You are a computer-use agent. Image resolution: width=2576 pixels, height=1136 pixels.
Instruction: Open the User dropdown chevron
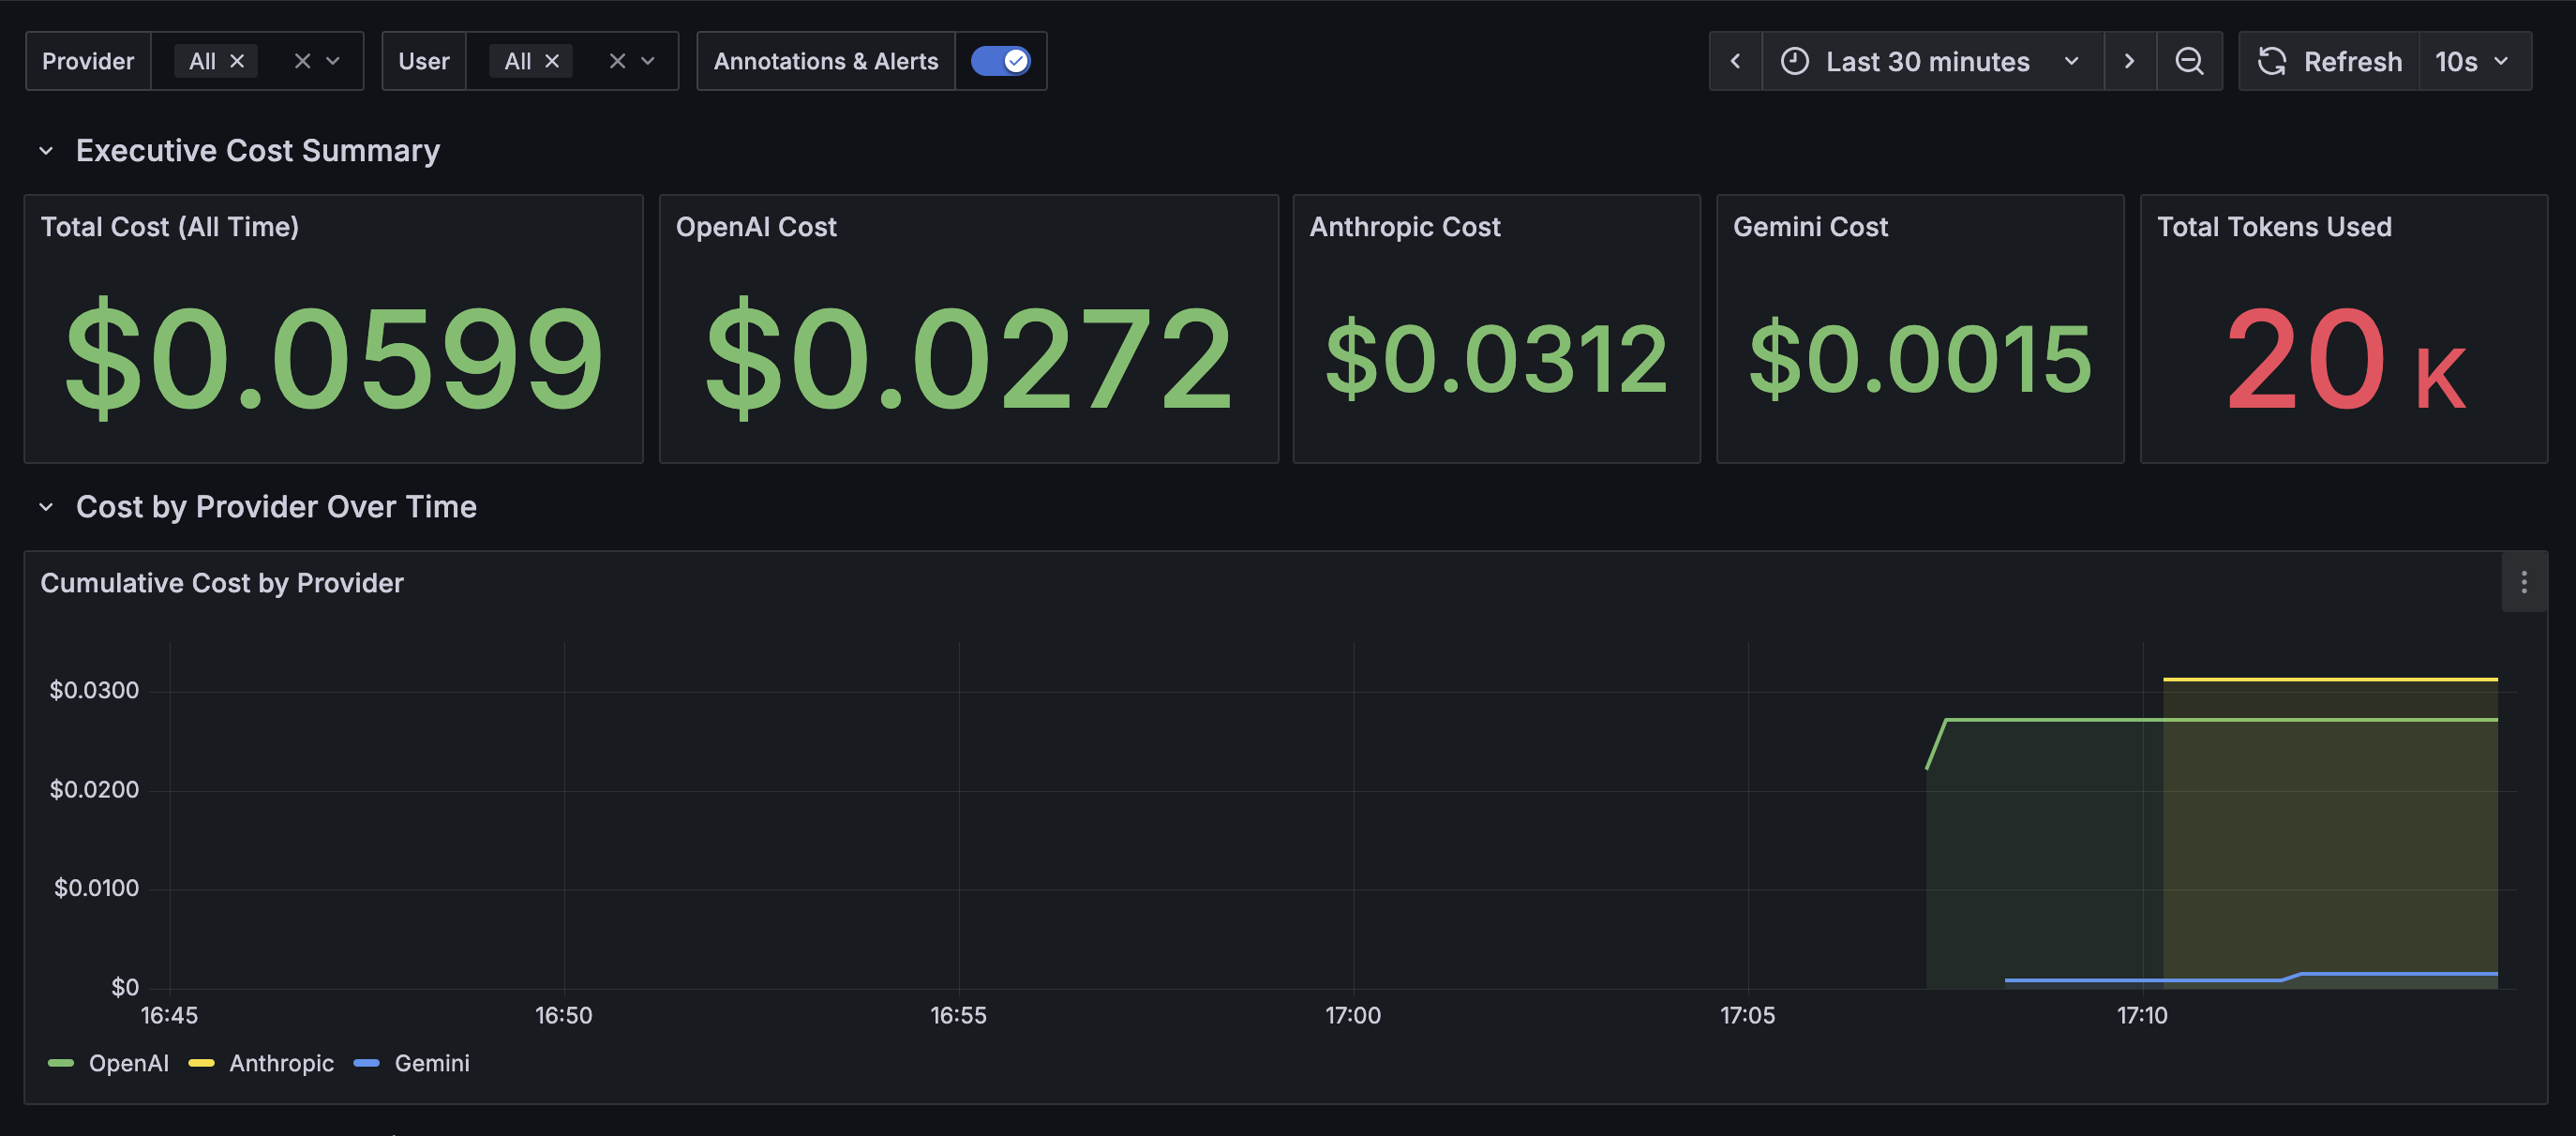648,61
